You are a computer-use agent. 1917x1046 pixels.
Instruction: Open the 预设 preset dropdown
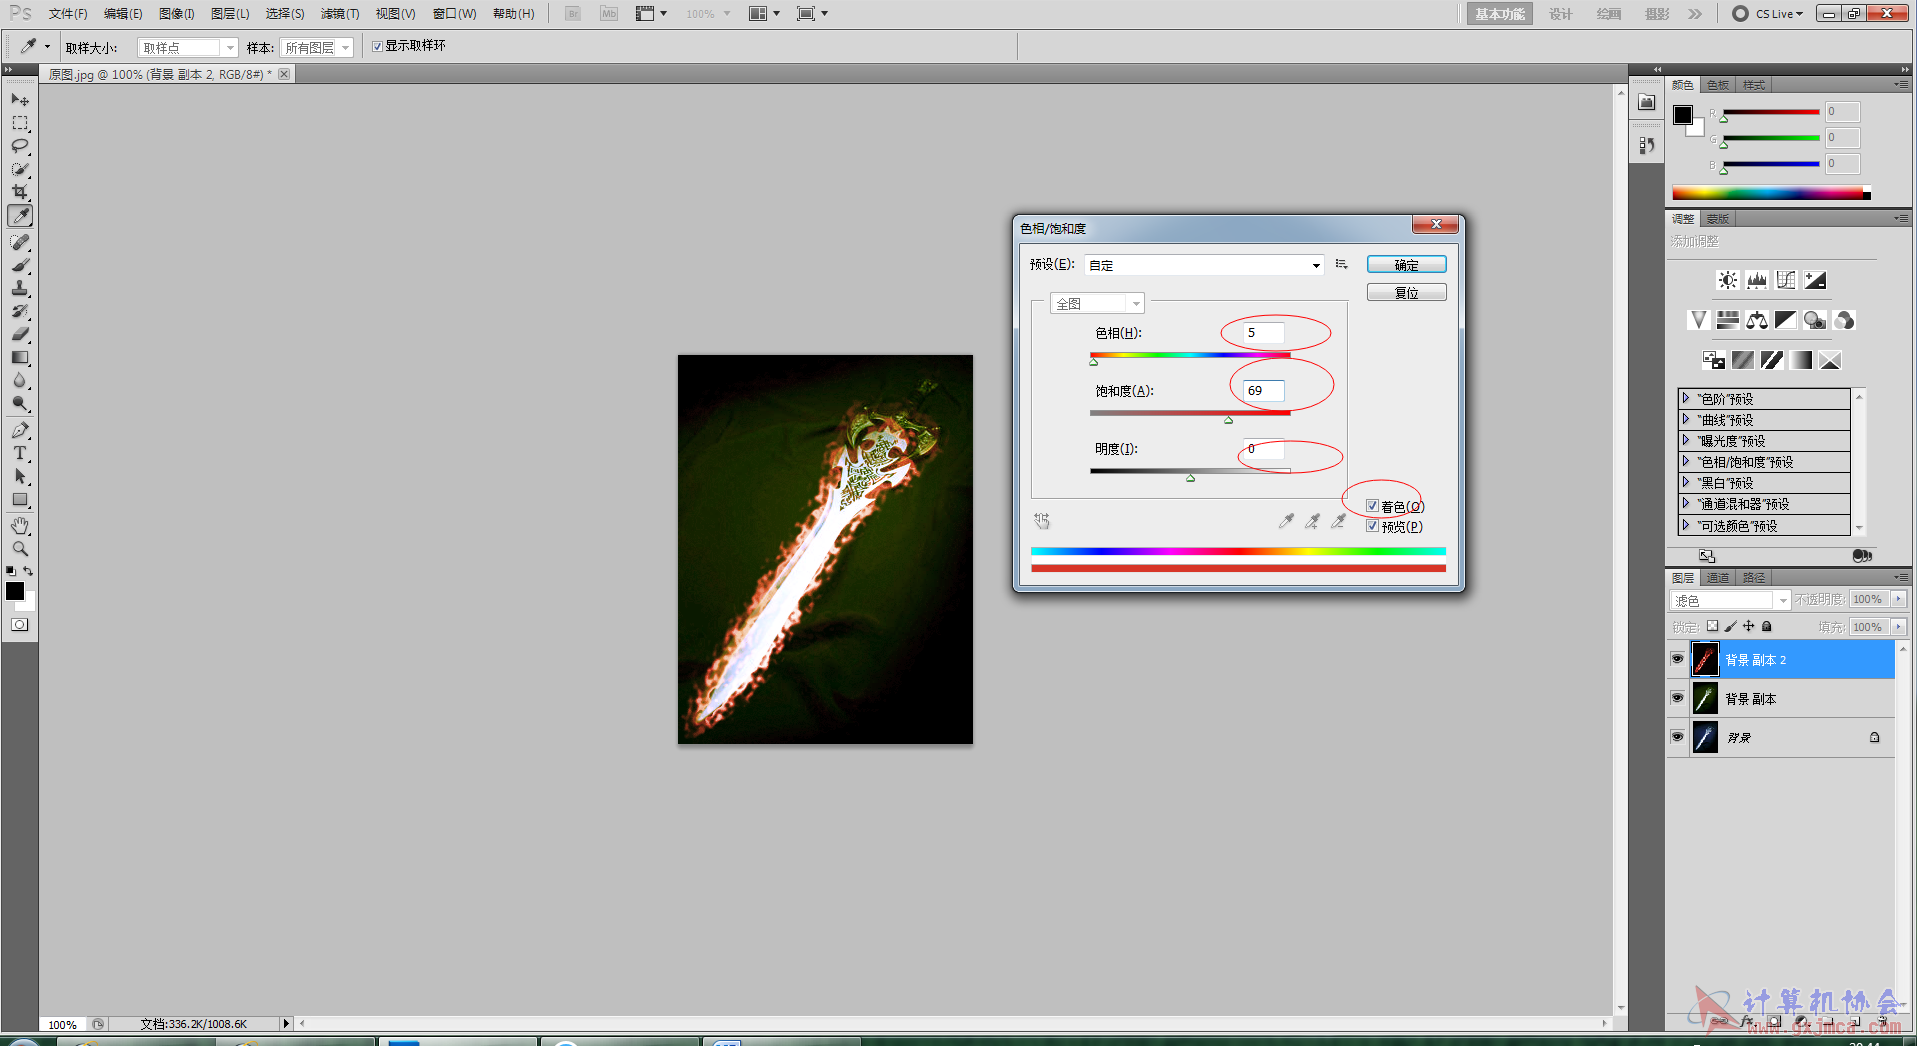[x=1204, y=265]
